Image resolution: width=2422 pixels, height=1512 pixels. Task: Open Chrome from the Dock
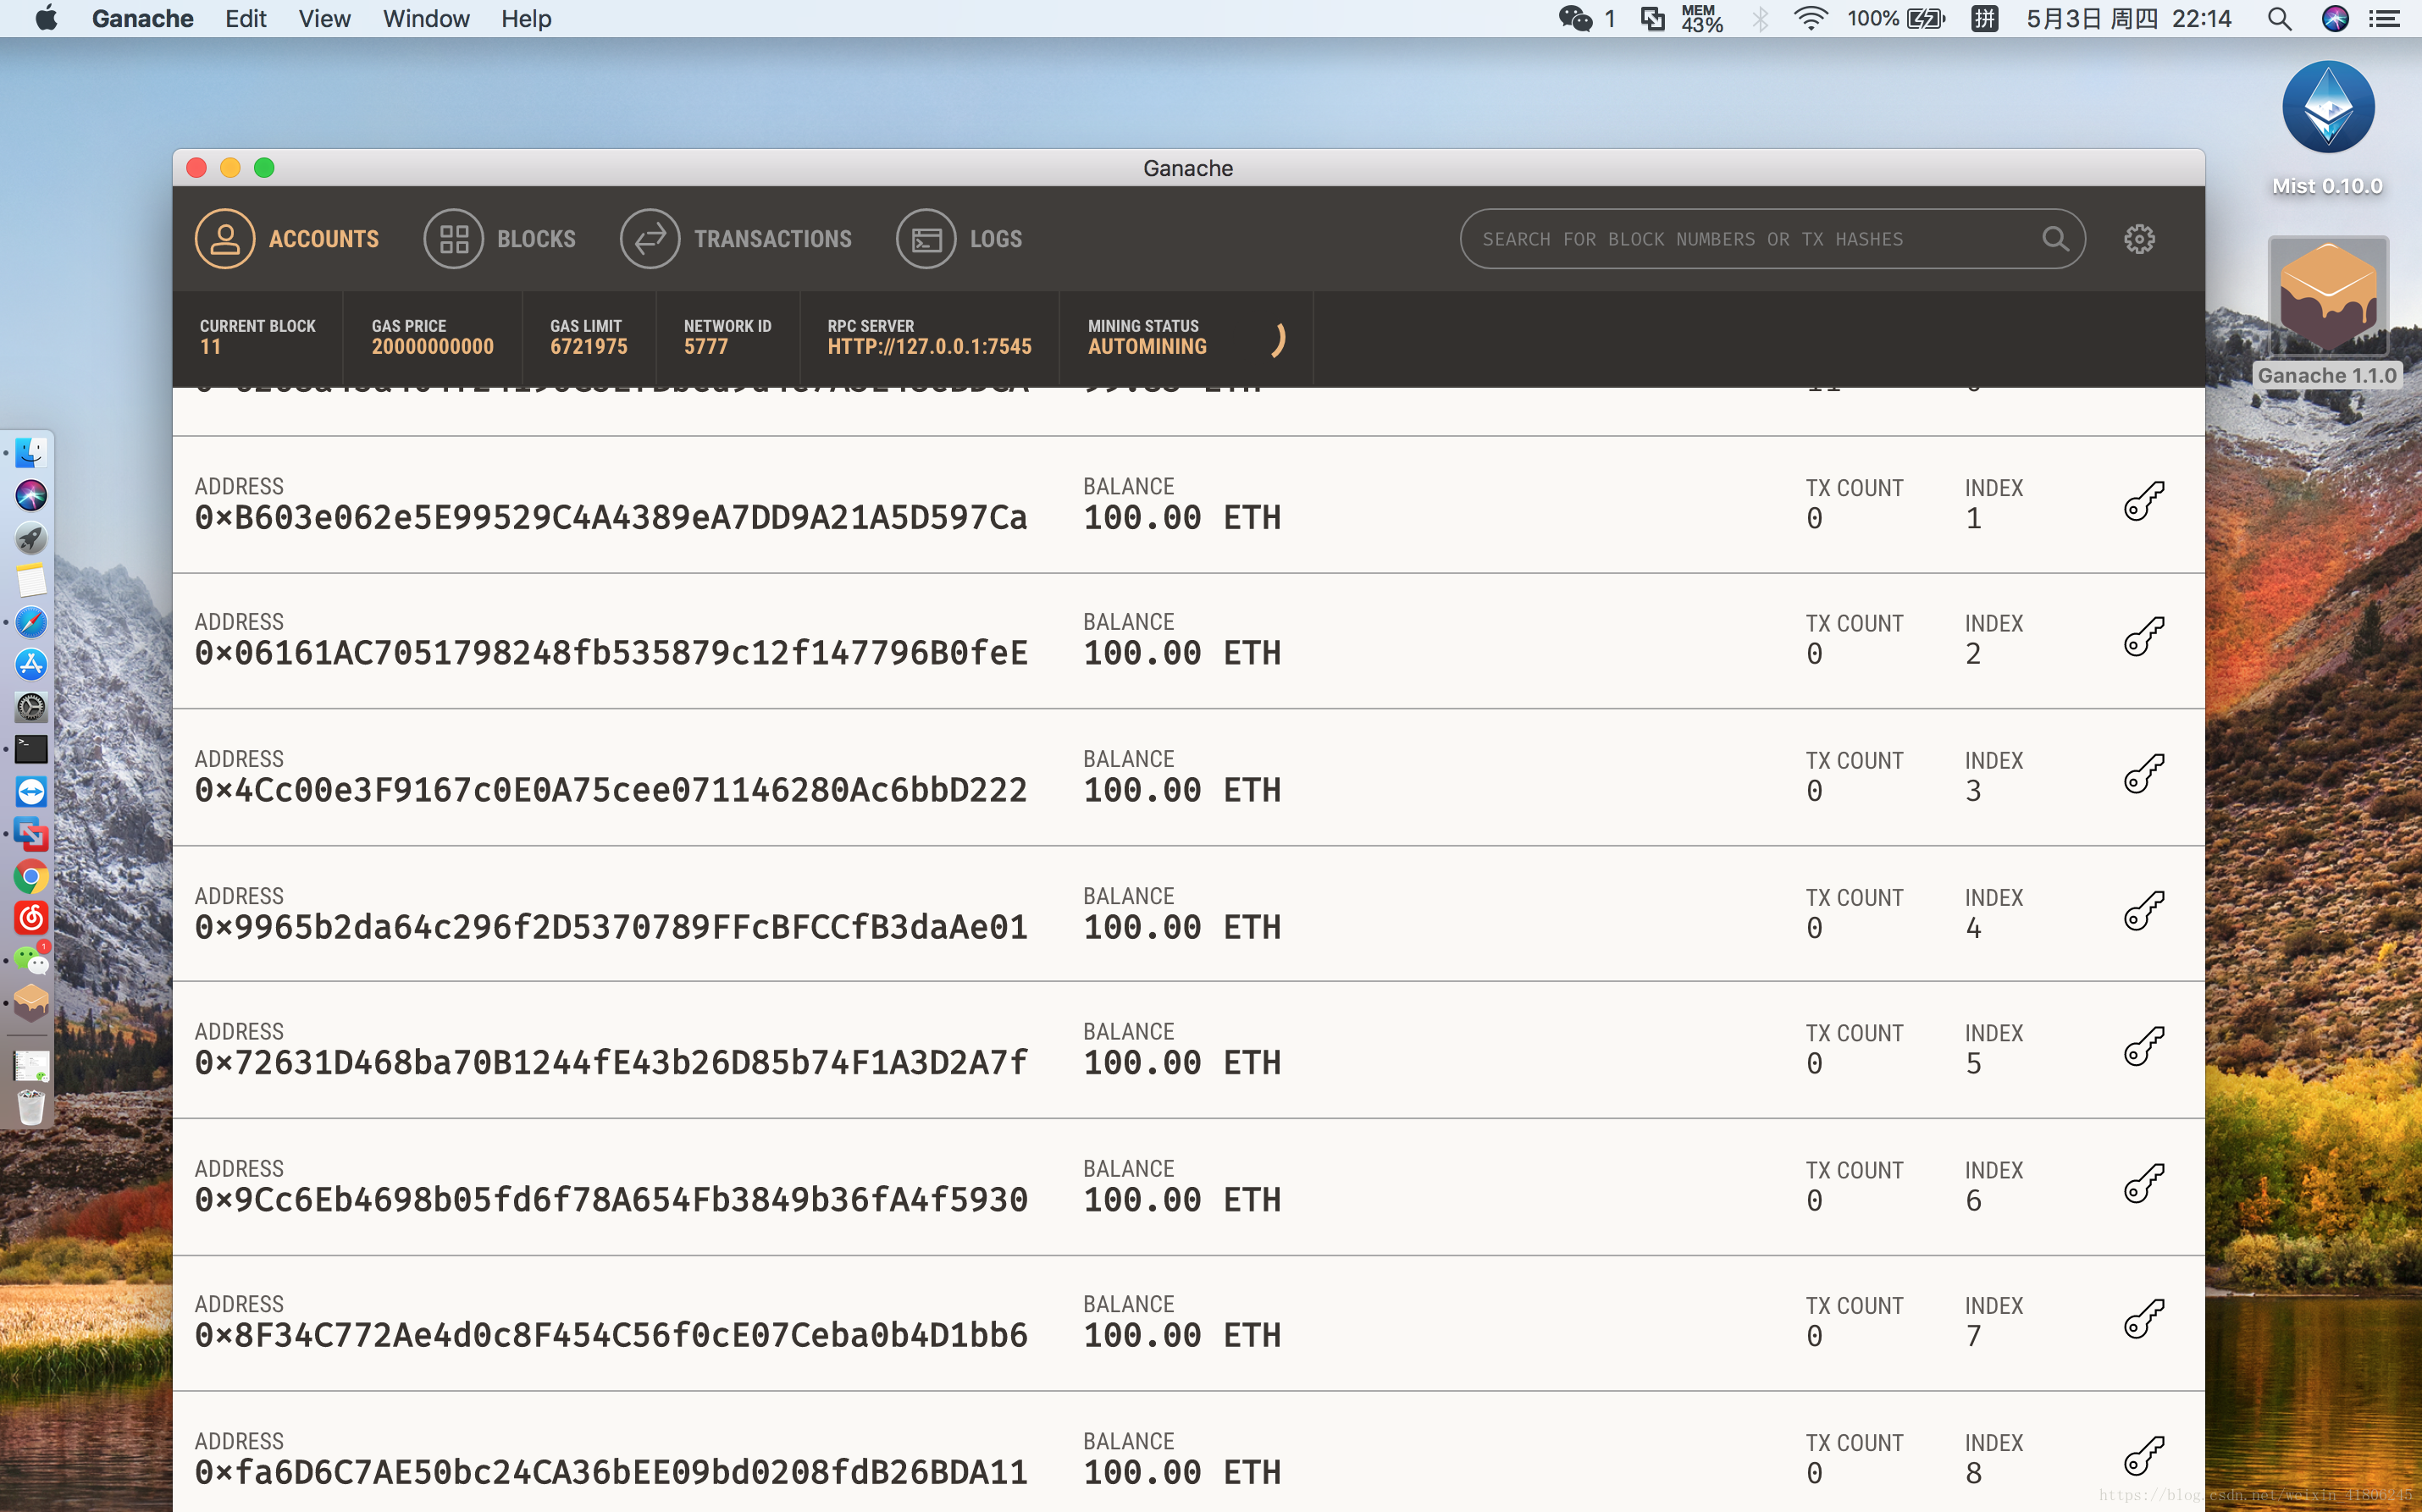(x=31, y=877)
